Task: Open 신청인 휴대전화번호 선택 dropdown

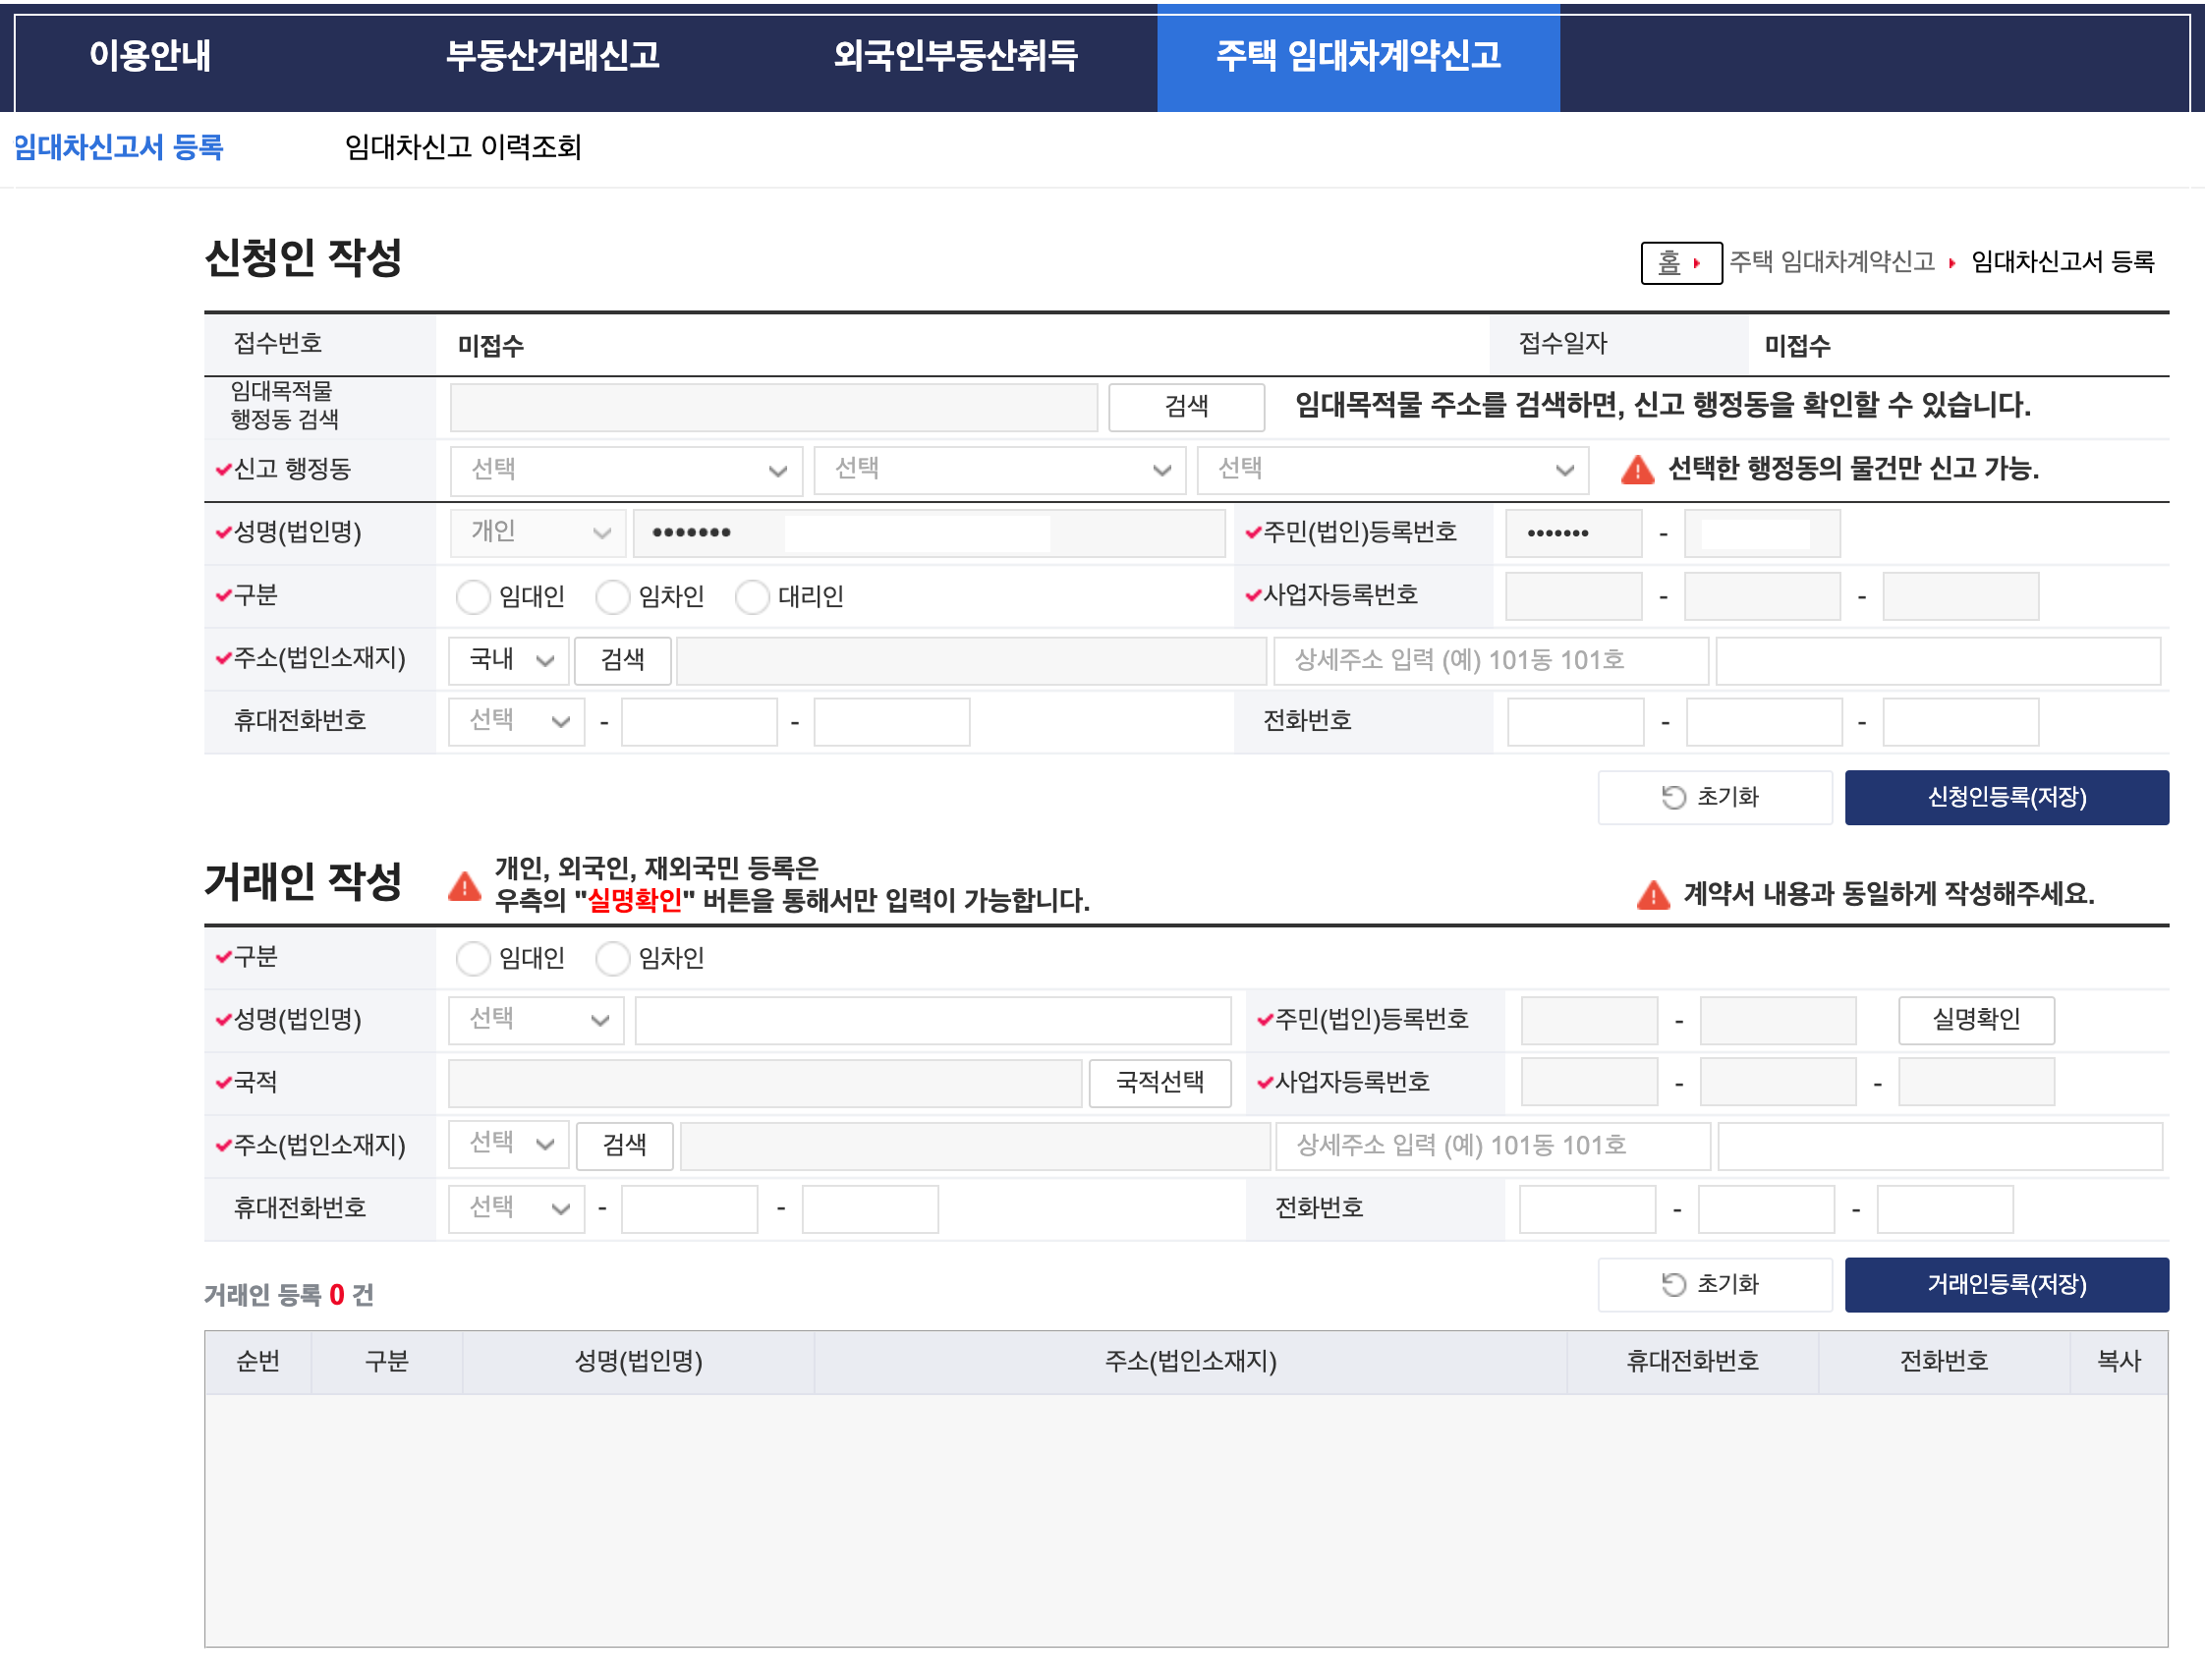Action: [516, 721]
